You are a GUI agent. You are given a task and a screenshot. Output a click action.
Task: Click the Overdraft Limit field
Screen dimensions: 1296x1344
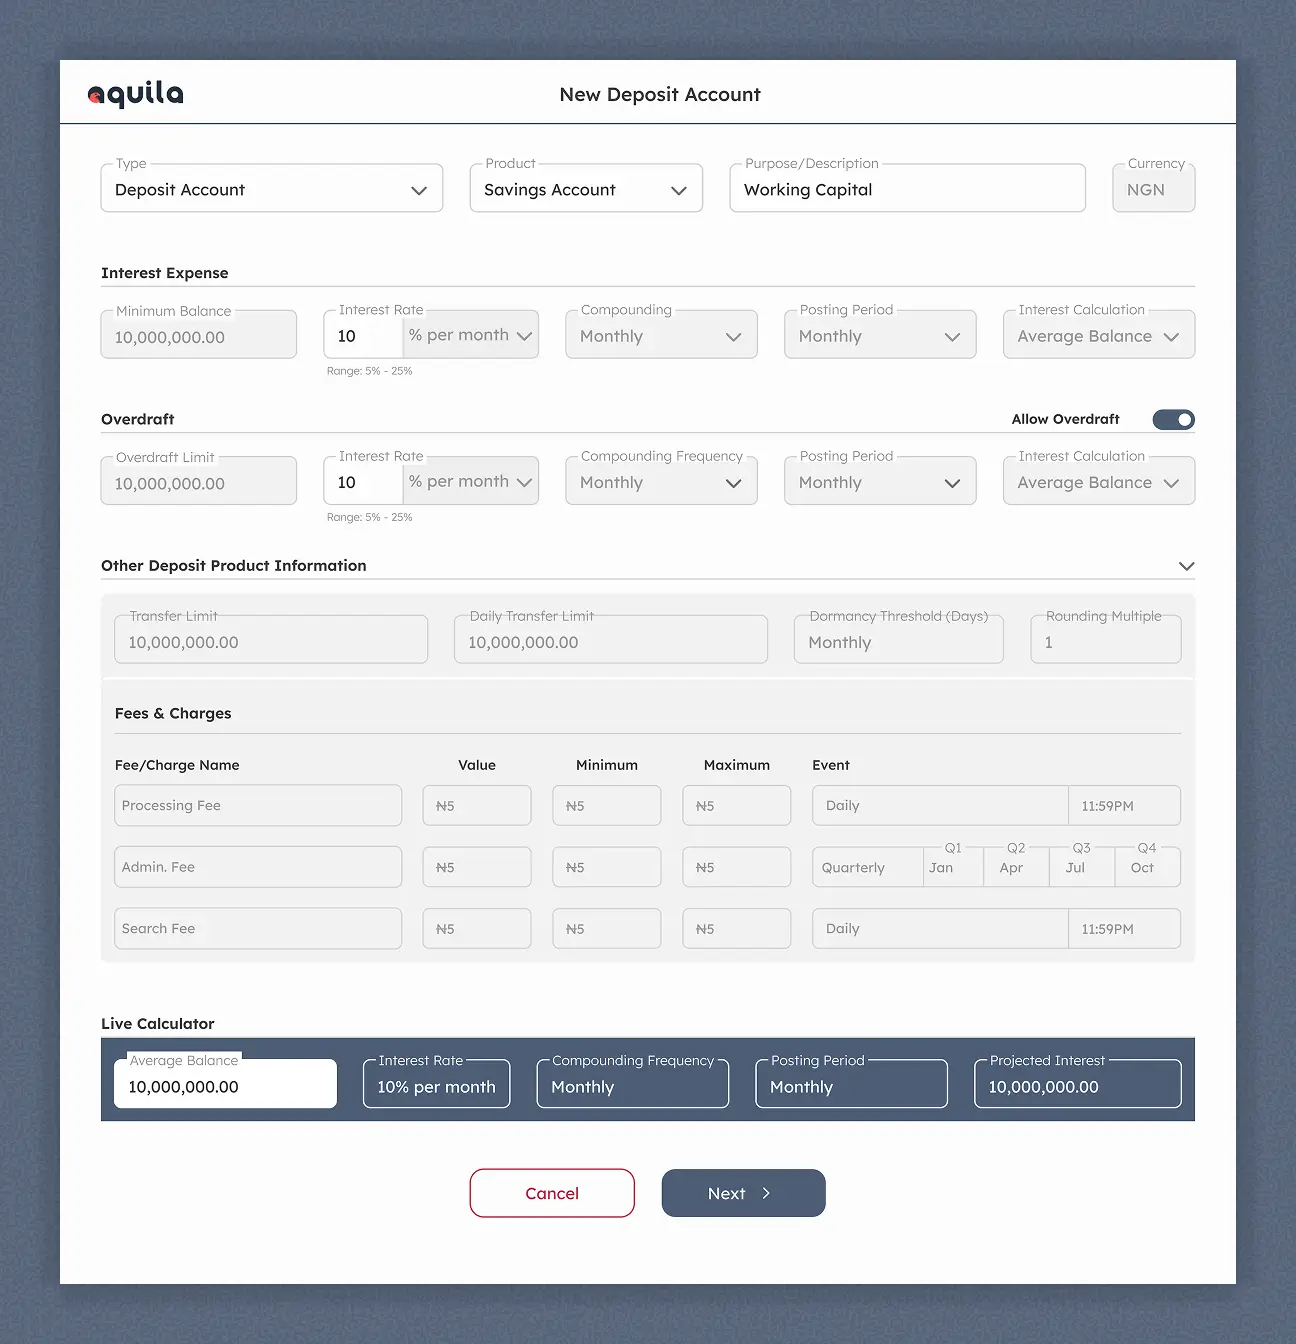tap(199, 481)
